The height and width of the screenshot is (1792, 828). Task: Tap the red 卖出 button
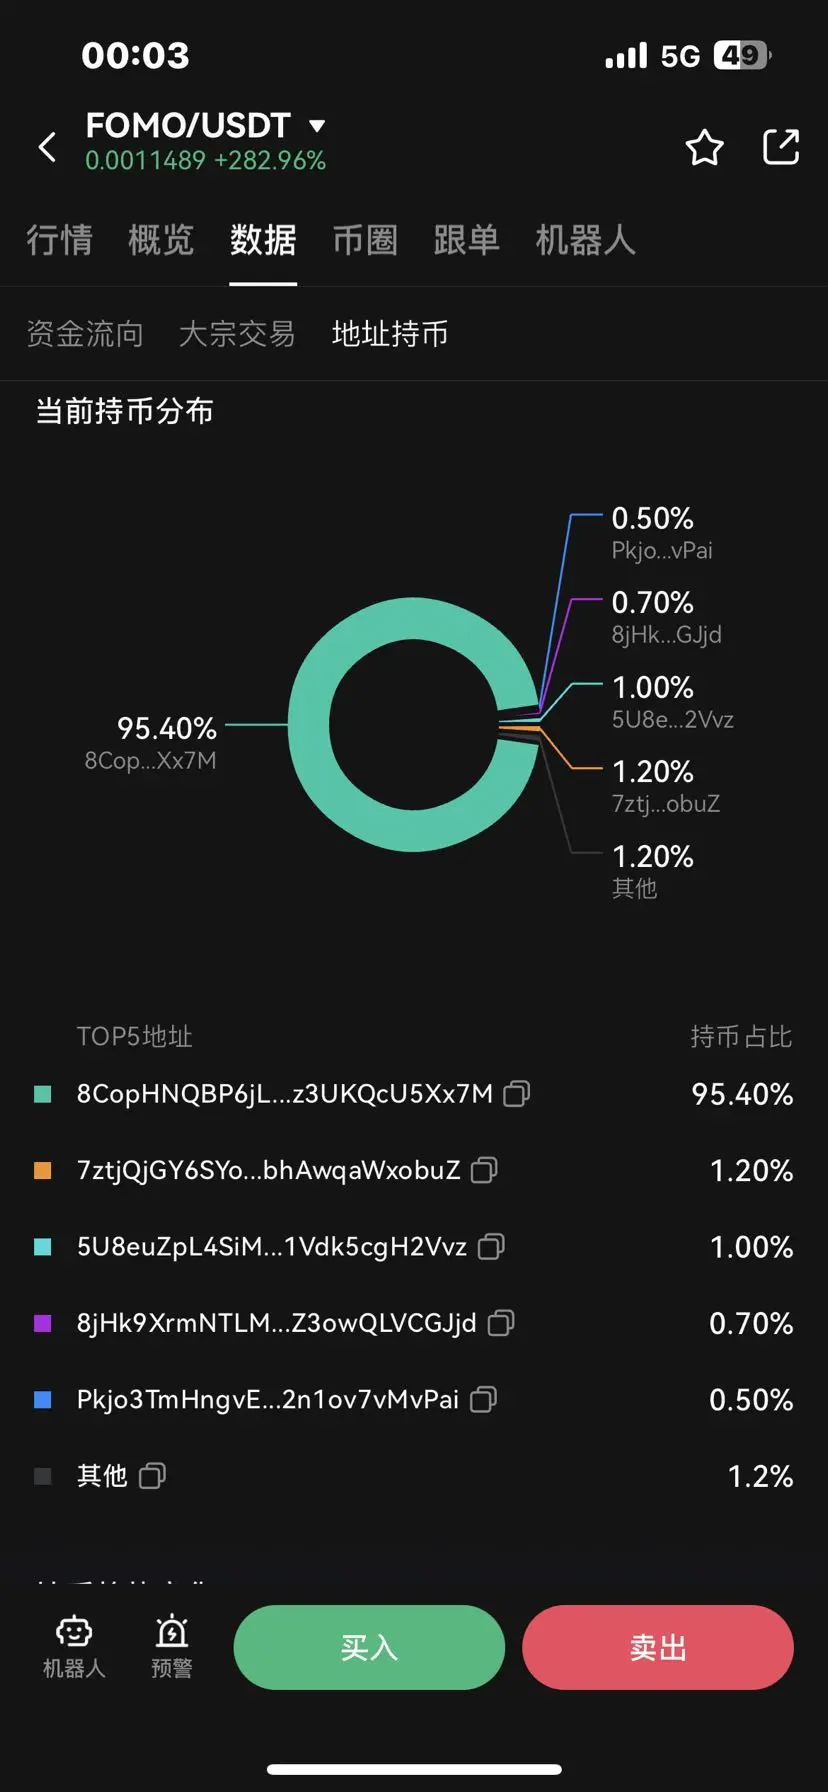click(658, 1647)
